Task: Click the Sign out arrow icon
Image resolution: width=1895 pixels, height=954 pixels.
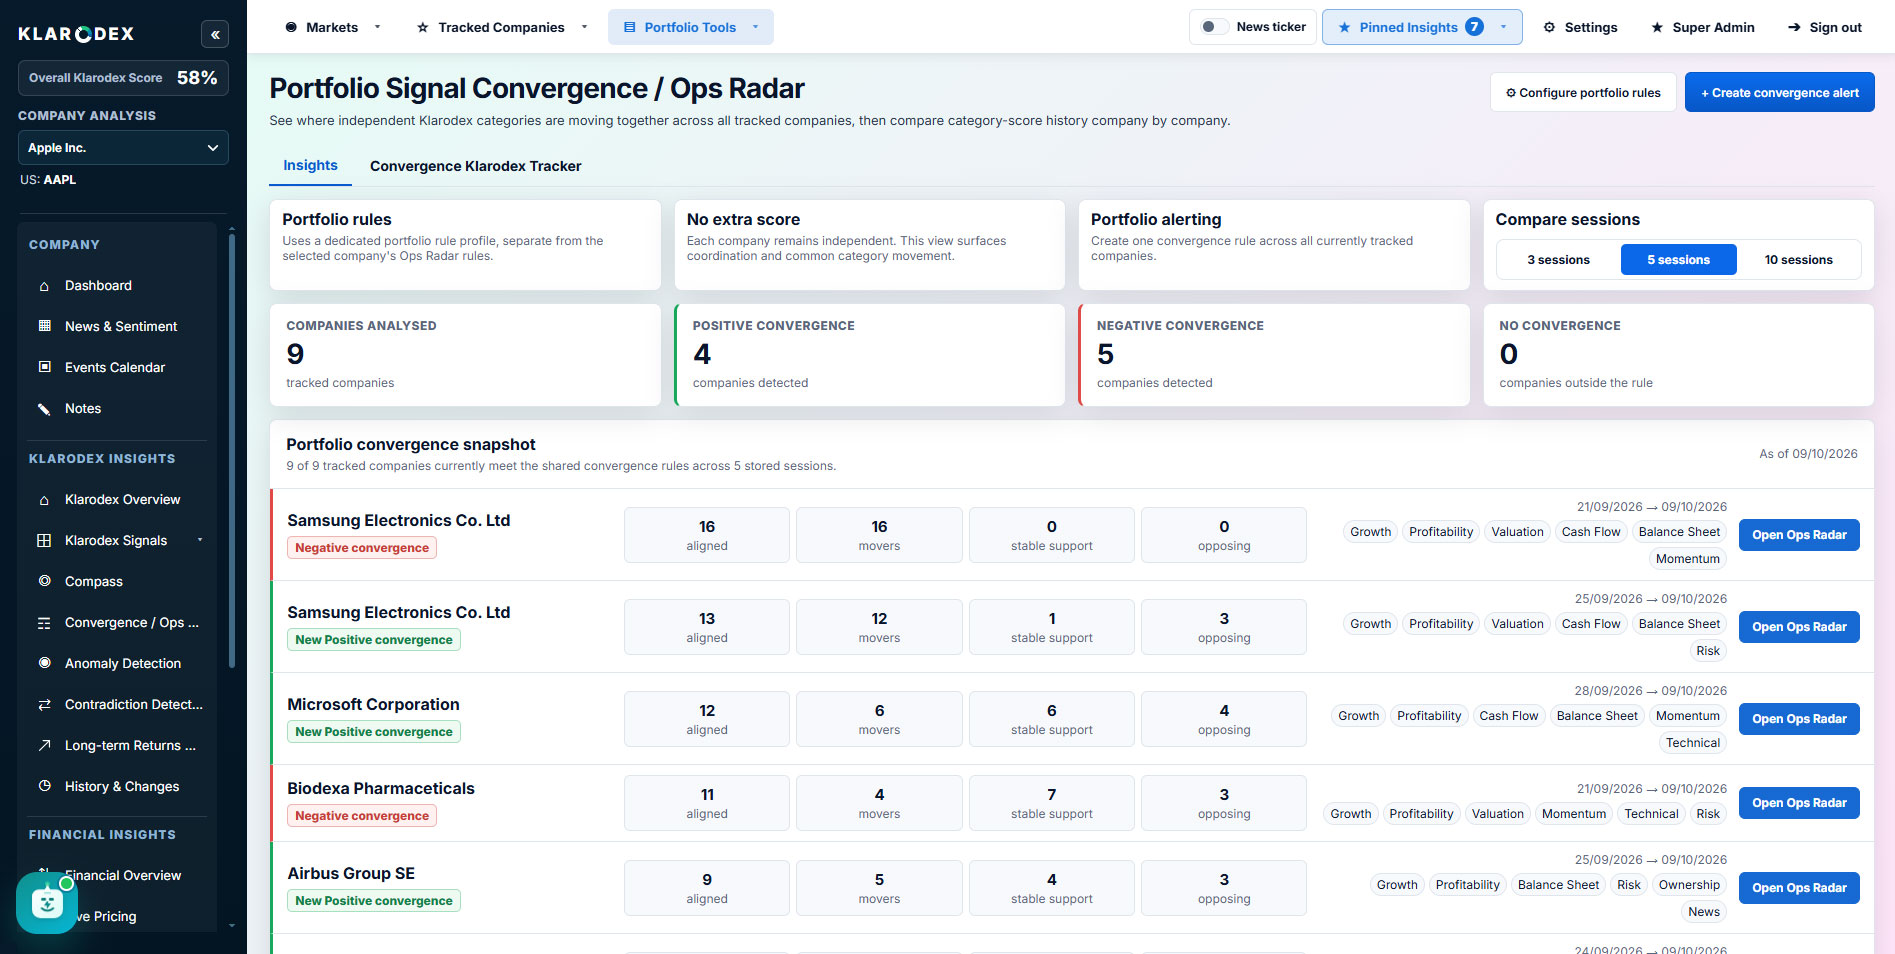Action: [x=1794, y=27]
